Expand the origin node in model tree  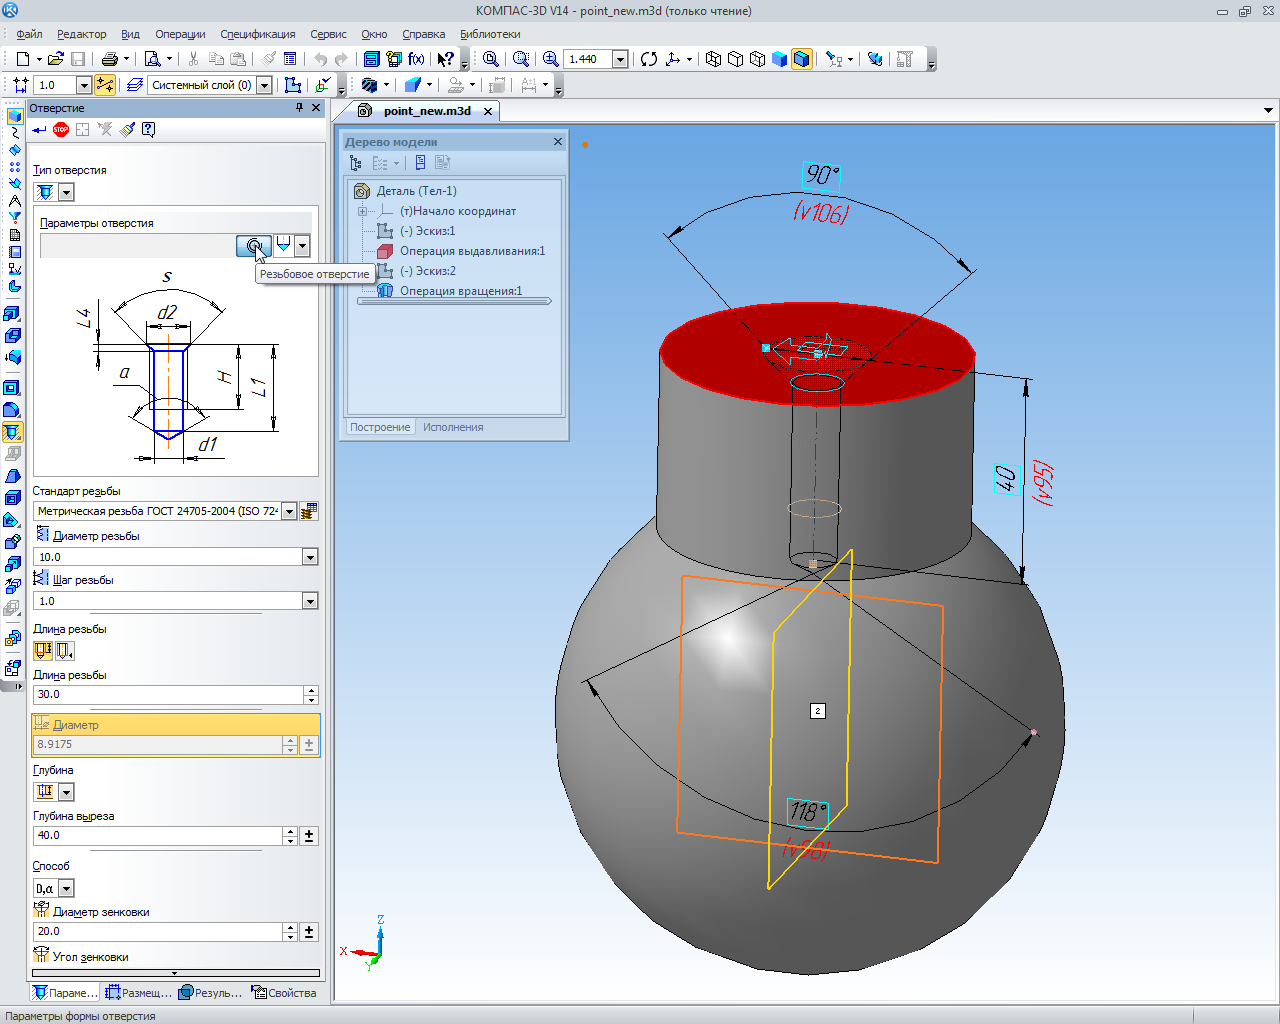[363, 211]
